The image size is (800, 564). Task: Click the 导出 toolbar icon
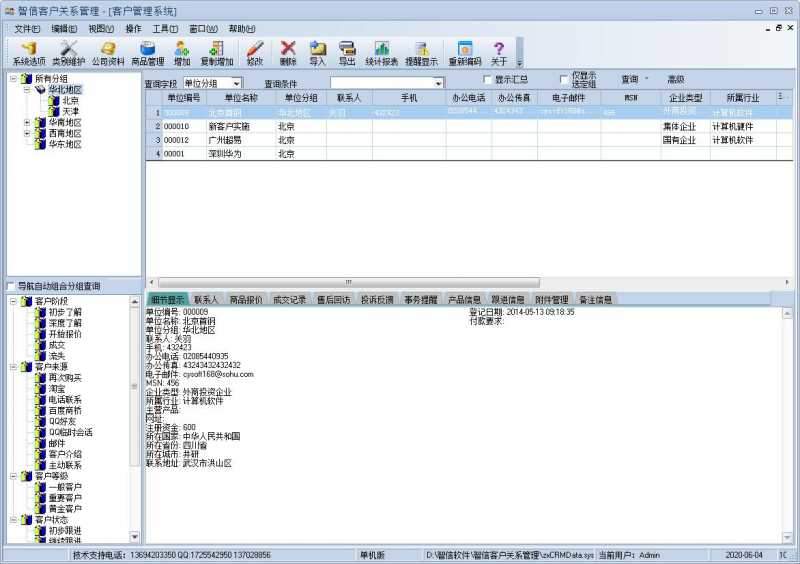347,53
